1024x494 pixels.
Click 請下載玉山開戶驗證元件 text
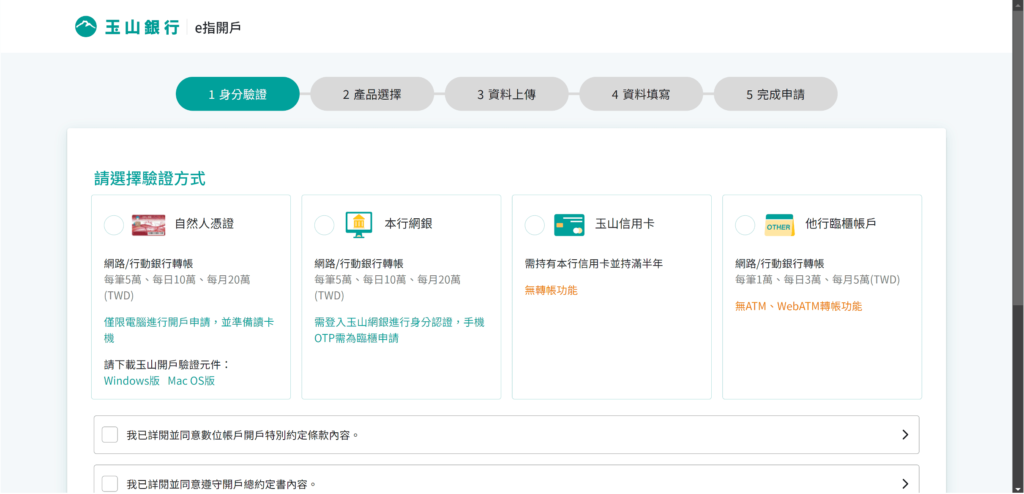(x=167, y=365)
